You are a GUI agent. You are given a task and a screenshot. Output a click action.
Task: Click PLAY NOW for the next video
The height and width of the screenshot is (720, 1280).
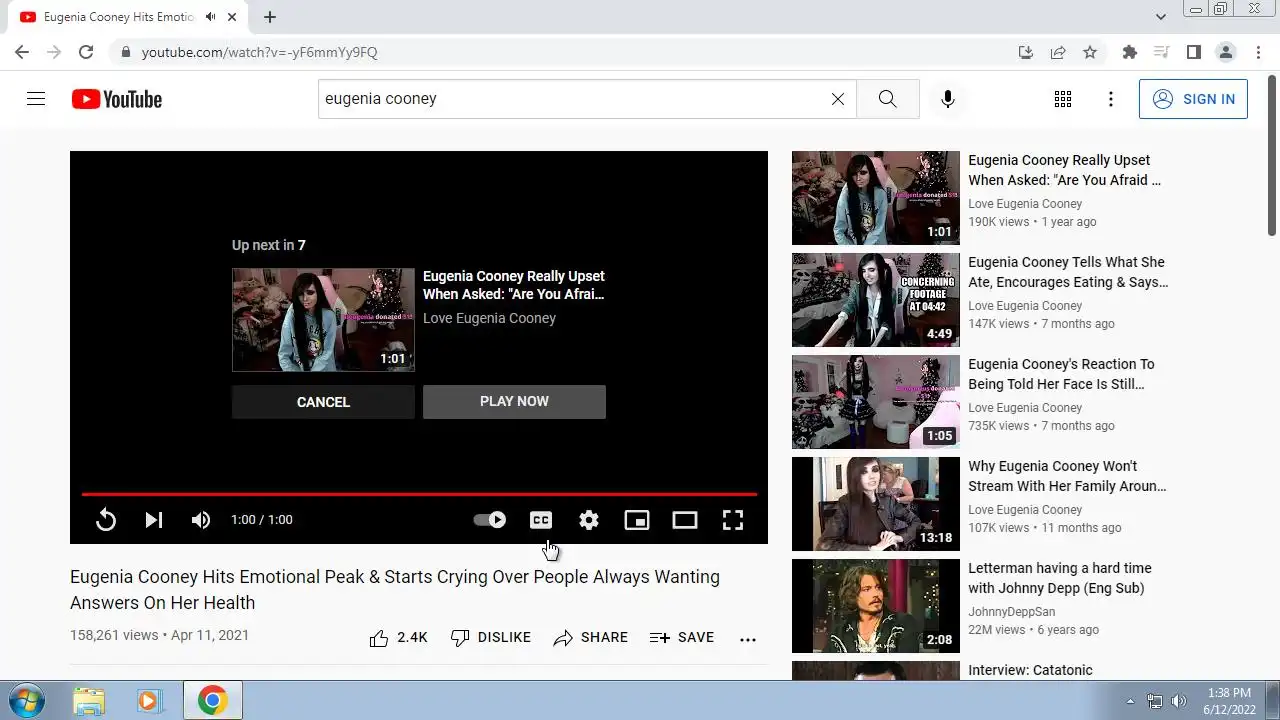point(514,401)
